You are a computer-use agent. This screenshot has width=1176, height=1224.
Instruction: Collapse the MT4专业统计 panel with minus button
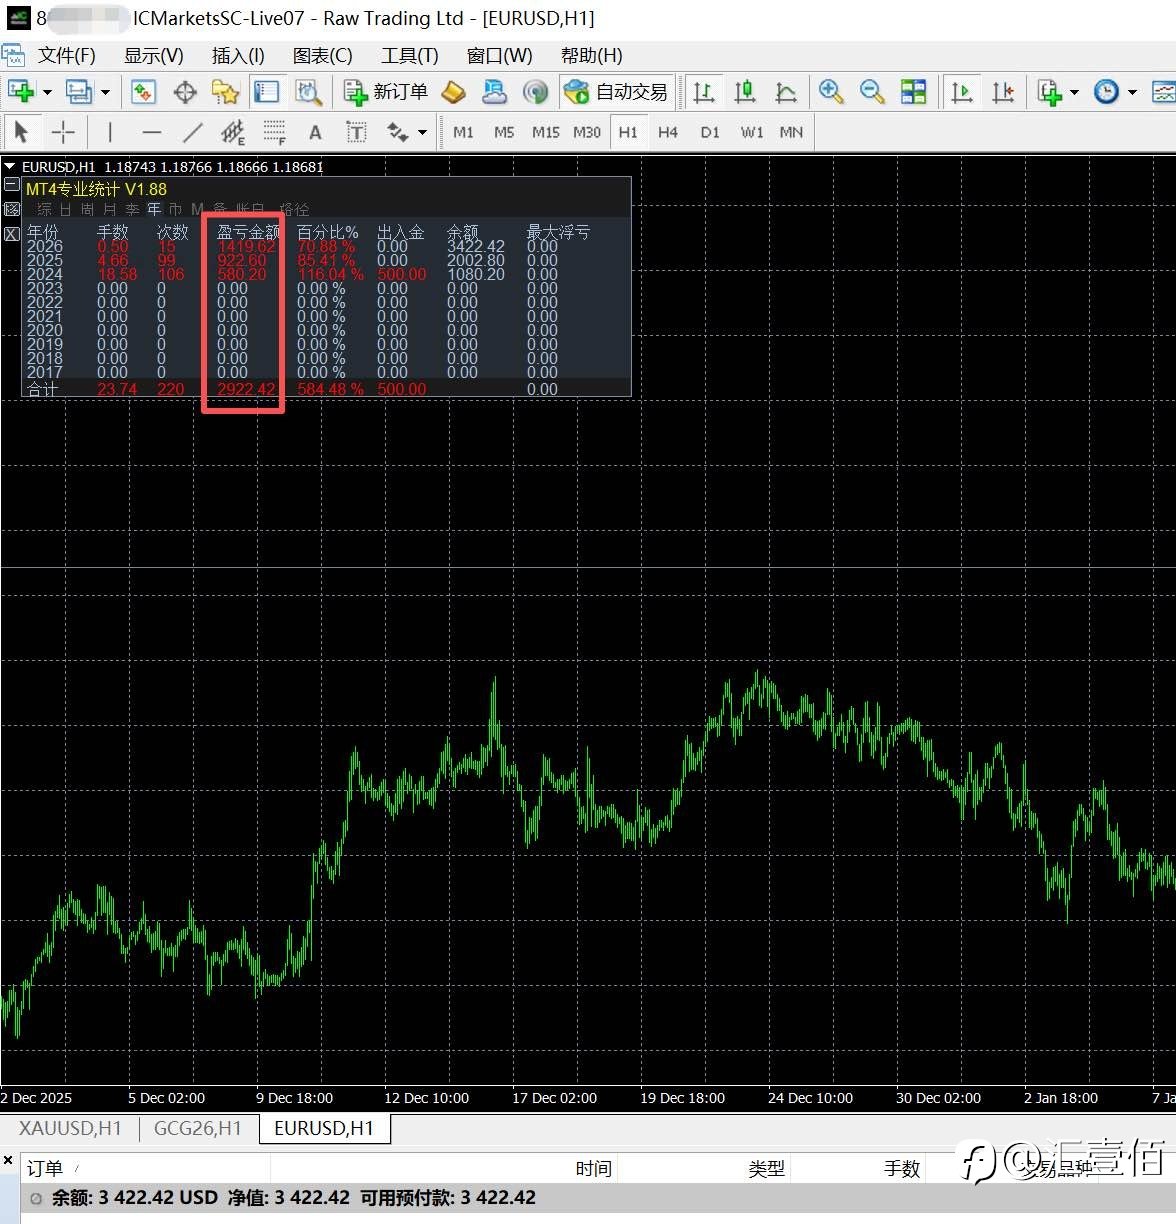11,185
